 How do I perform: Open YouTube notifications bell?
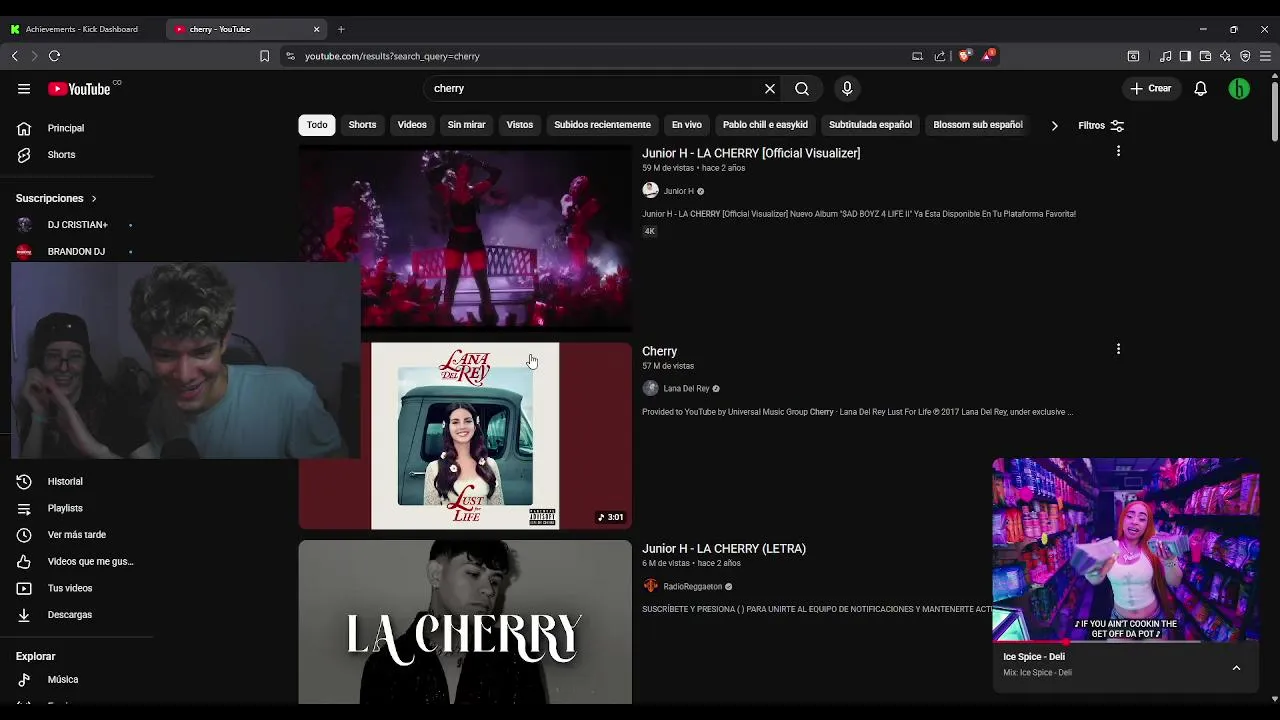pos(1201,89)
